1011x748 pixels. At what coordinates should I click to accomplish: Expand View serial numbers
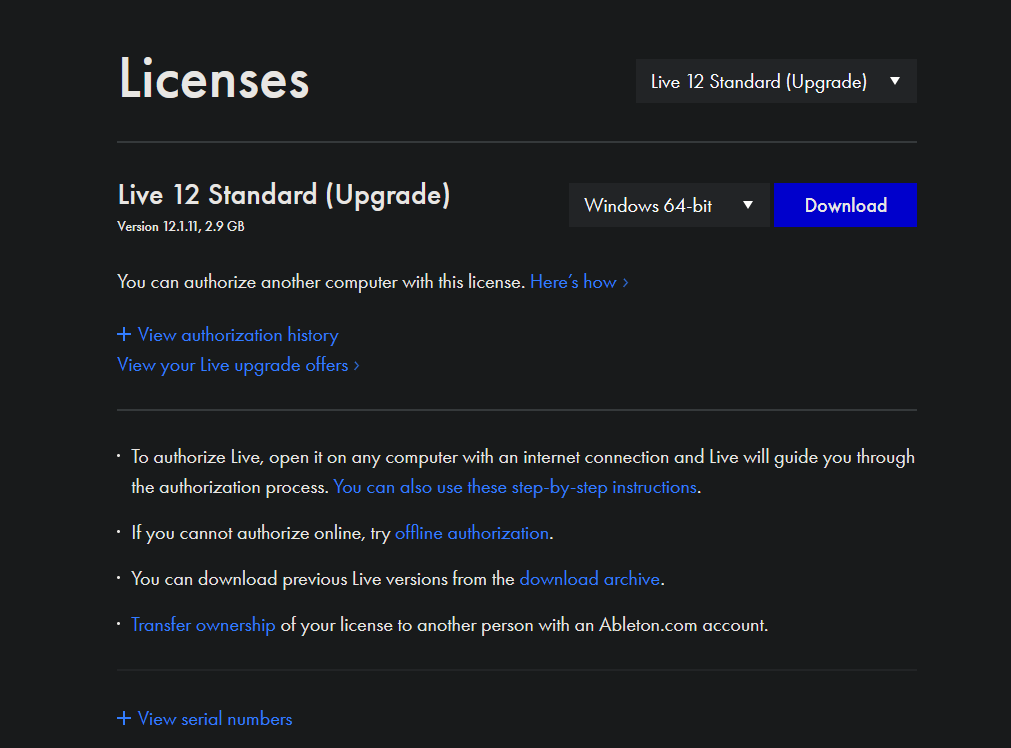[205, 718]
